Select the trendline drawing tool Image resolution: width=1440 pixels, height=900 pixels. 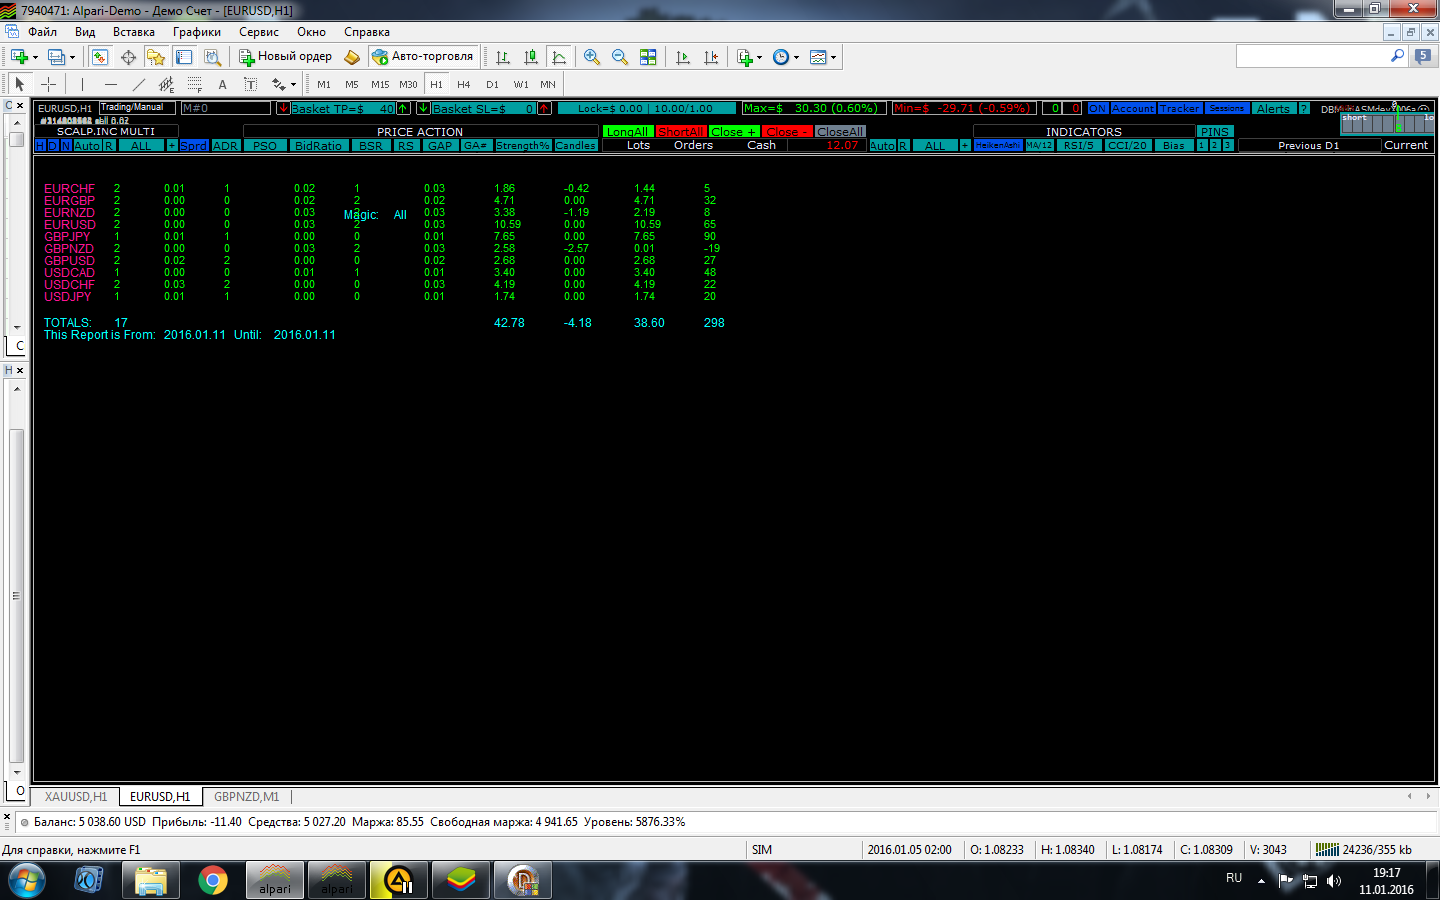(138, 84)
